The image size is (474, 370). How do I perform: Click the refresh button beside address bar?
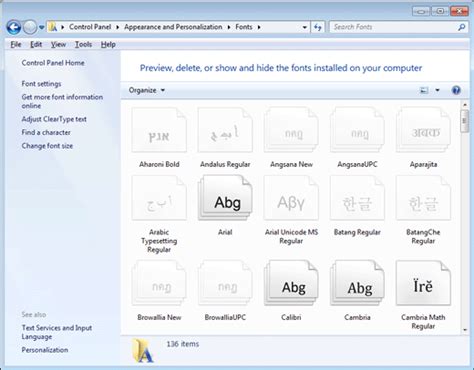tap(318, 27)
